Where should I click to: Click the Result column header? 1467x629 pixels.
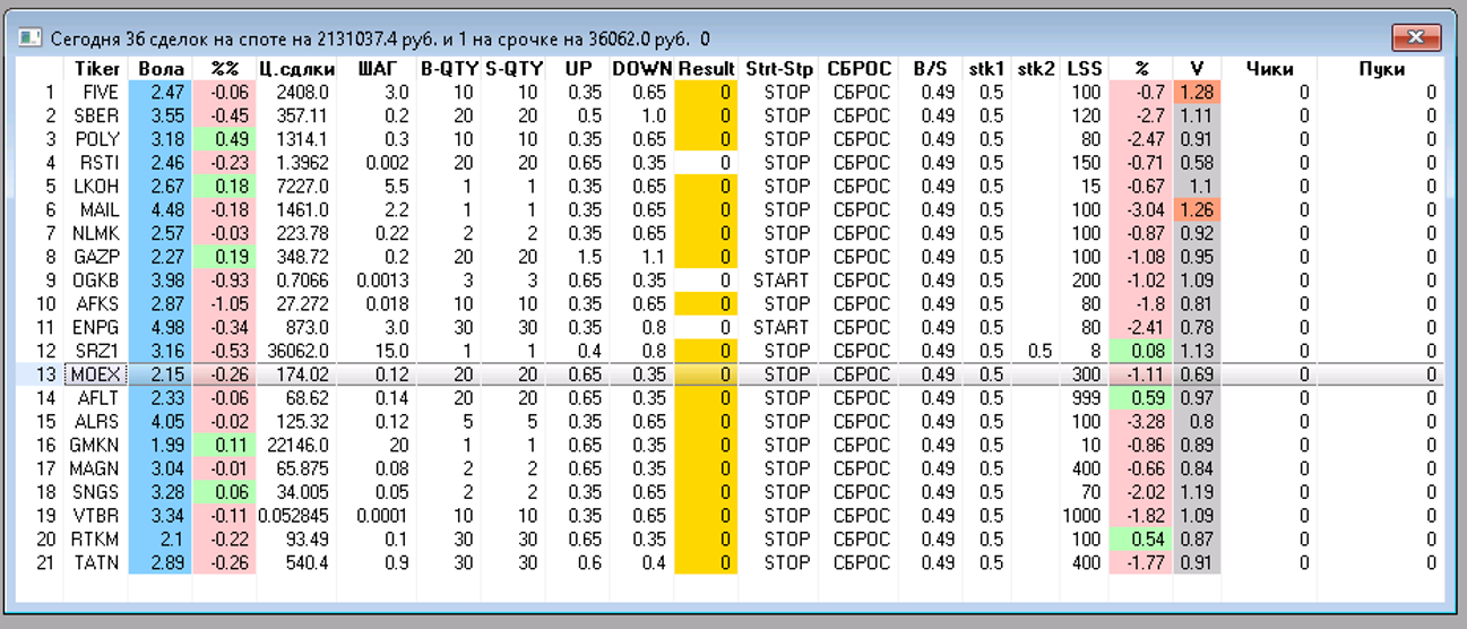706,69
